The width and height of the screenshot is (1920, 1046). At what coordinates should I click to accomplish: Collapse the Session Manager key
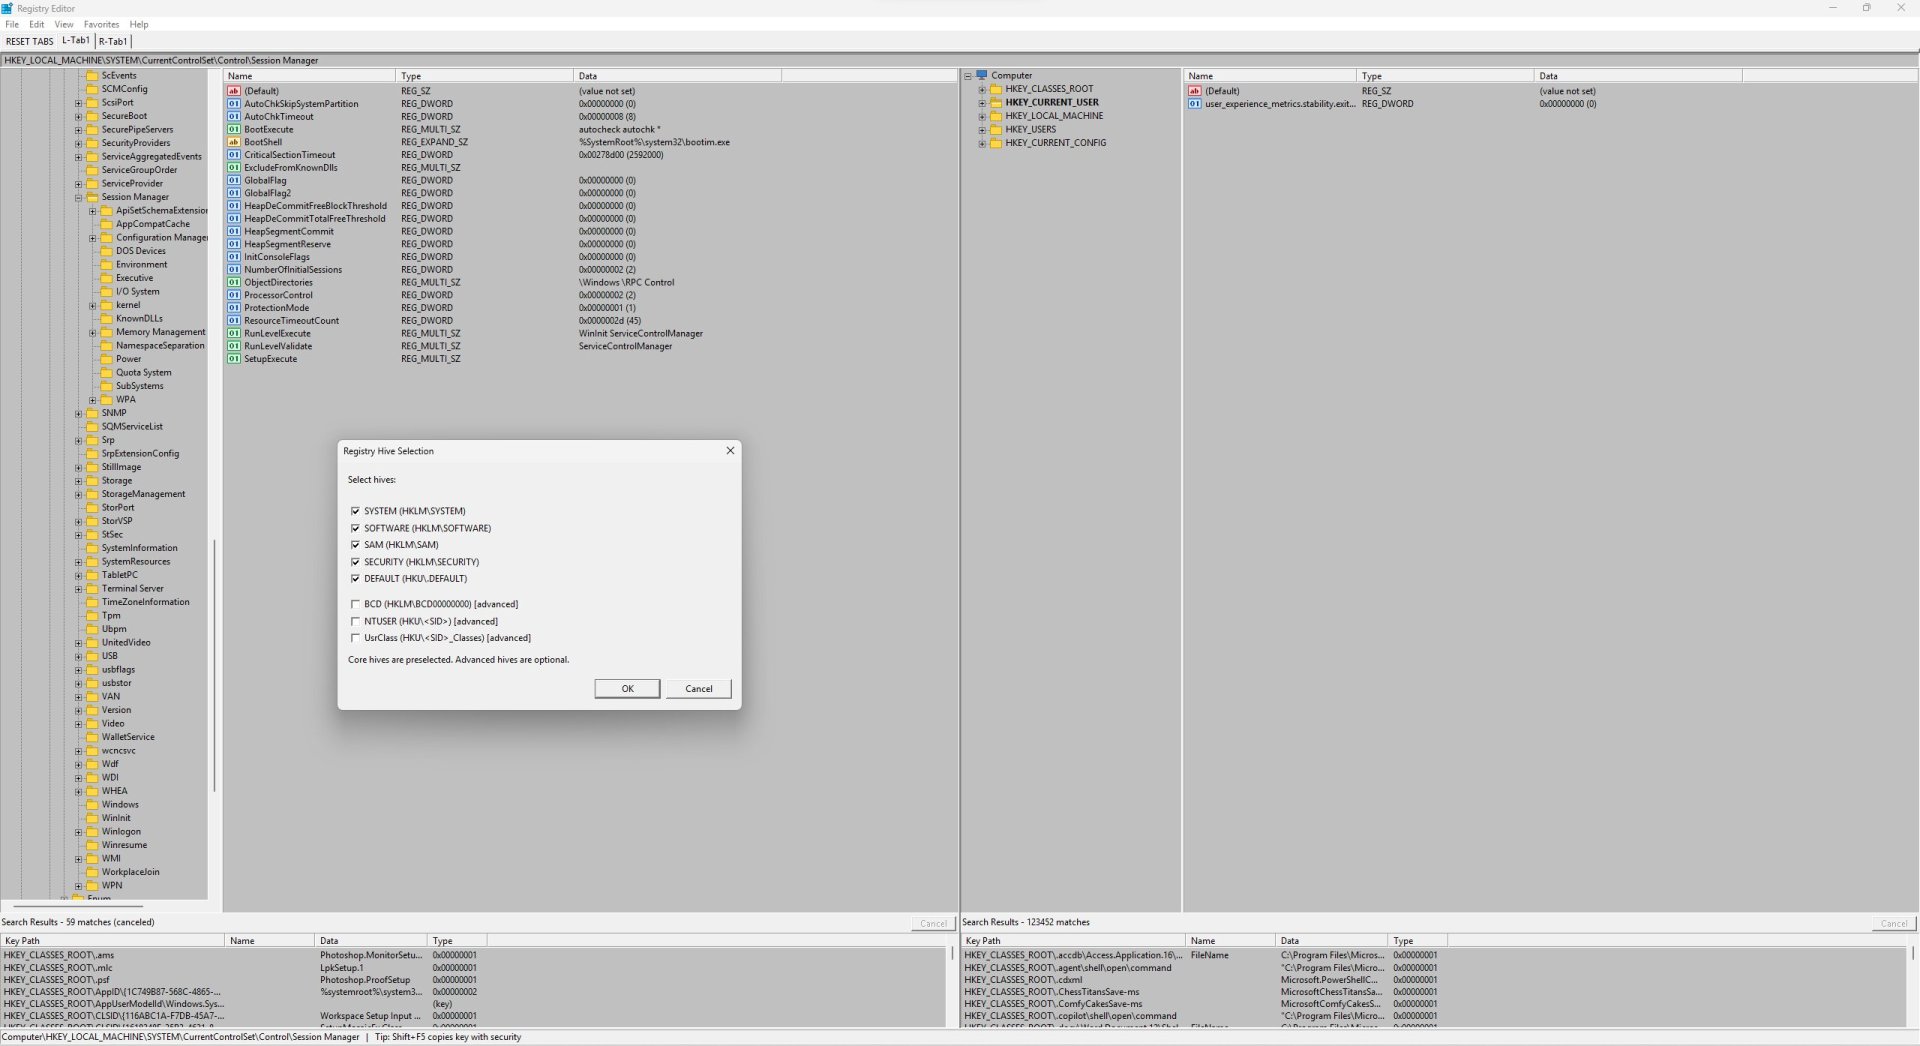(x=78, y=197)
